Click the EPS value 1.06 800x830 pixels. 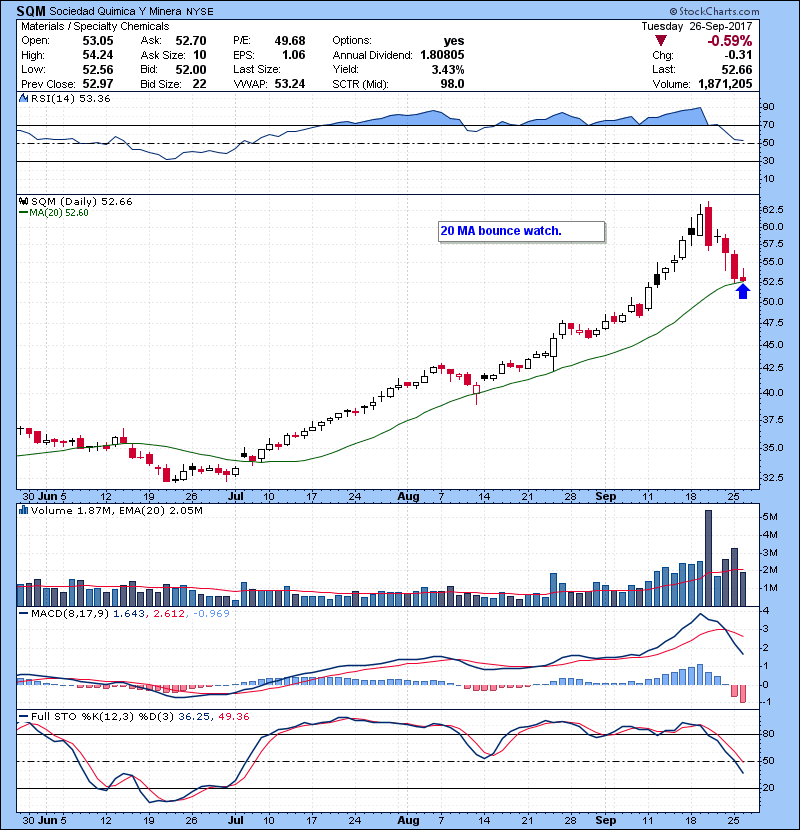point(293,55)
